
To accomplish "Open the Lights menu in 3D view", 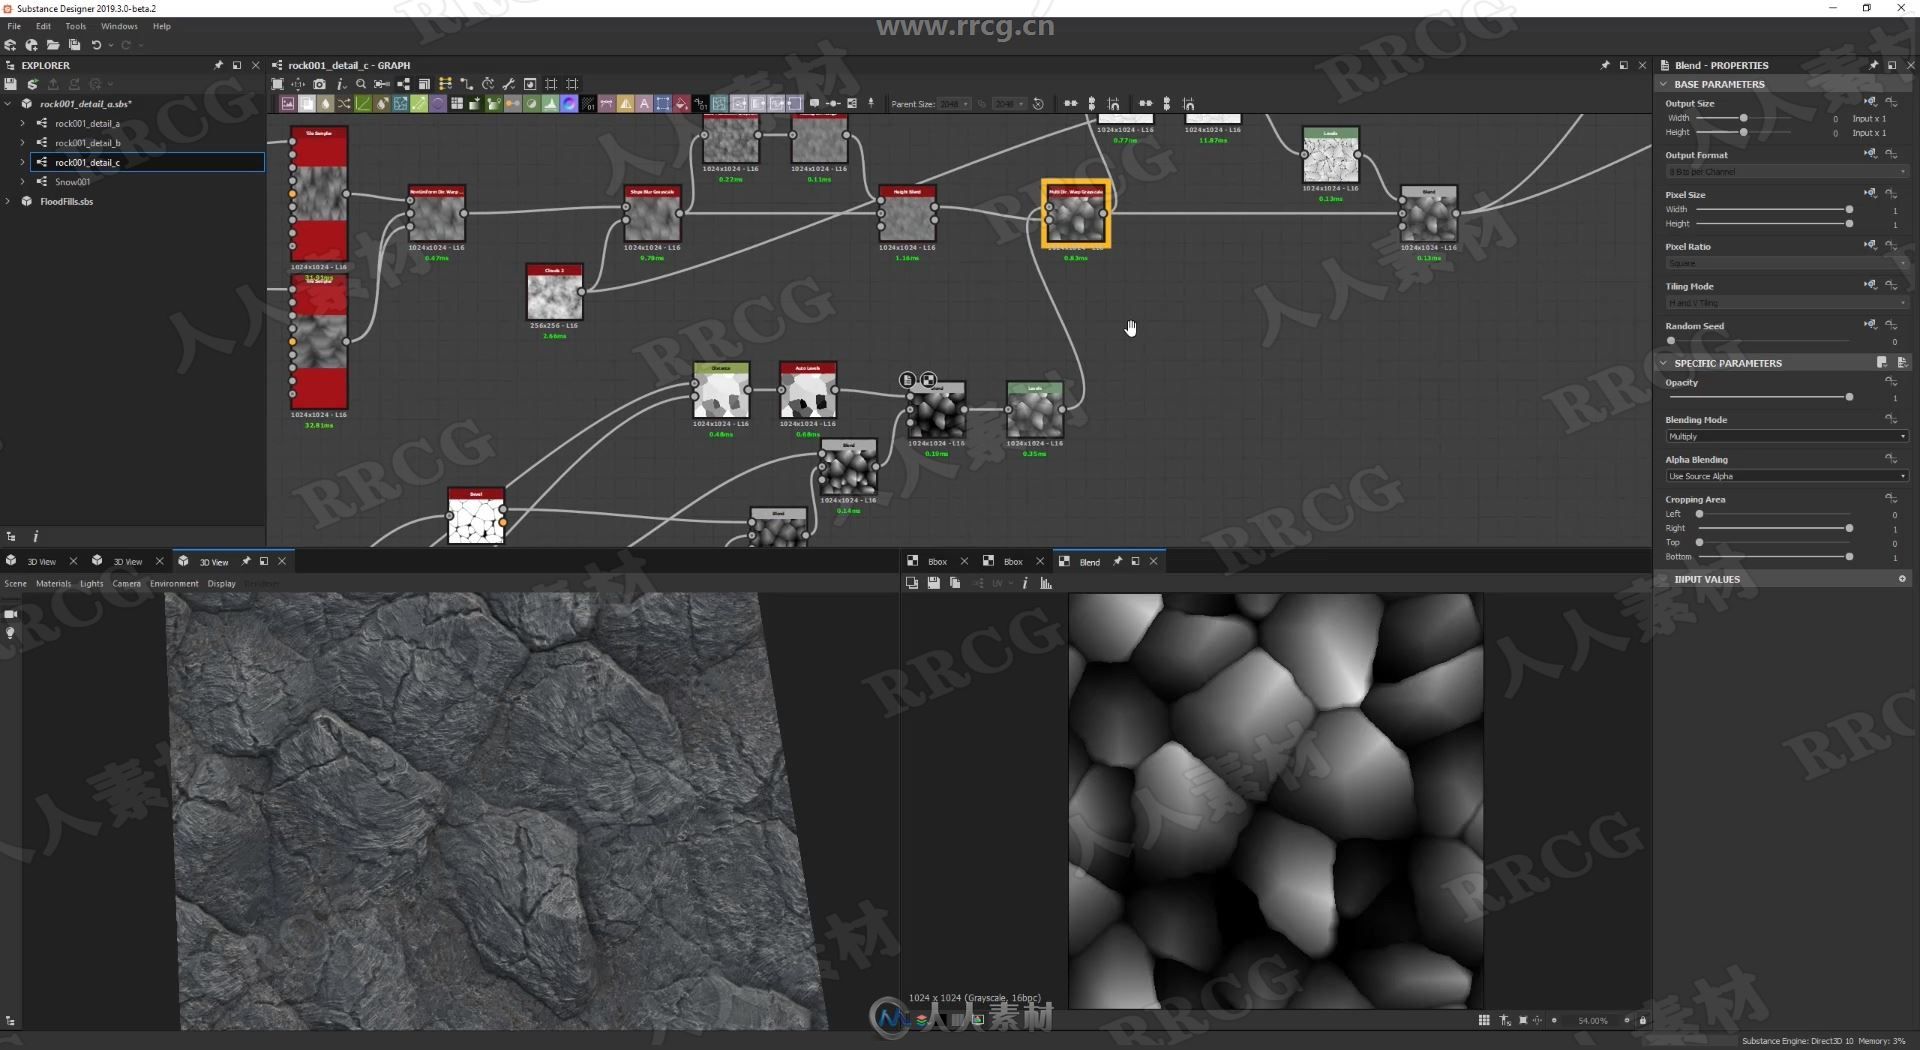I will [x=91, y=583].
